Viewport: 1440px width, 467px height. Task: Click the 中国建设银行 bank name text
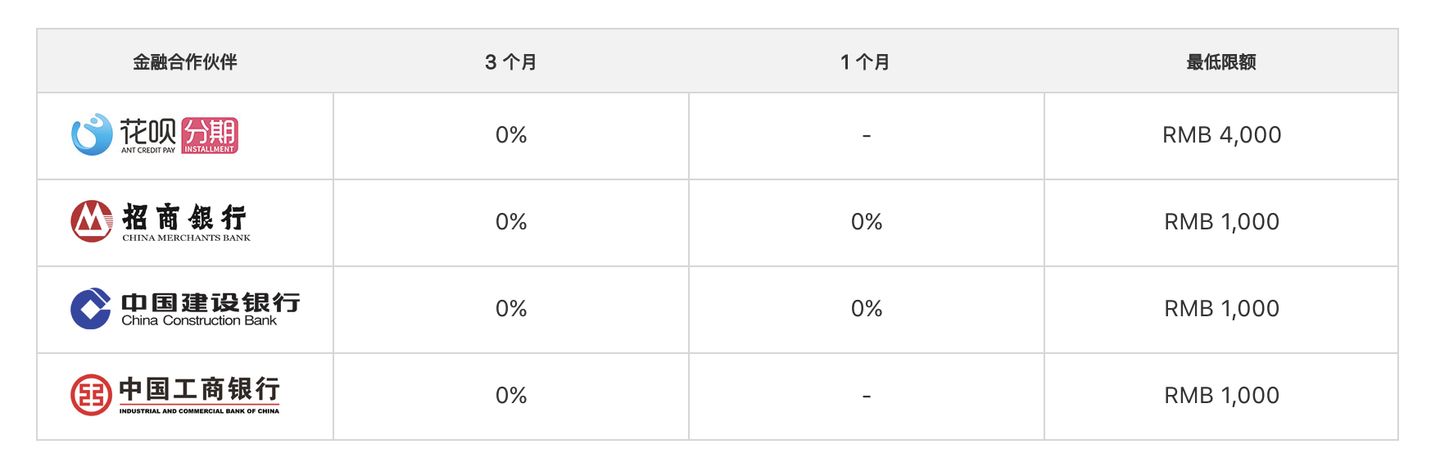[210, 302]
